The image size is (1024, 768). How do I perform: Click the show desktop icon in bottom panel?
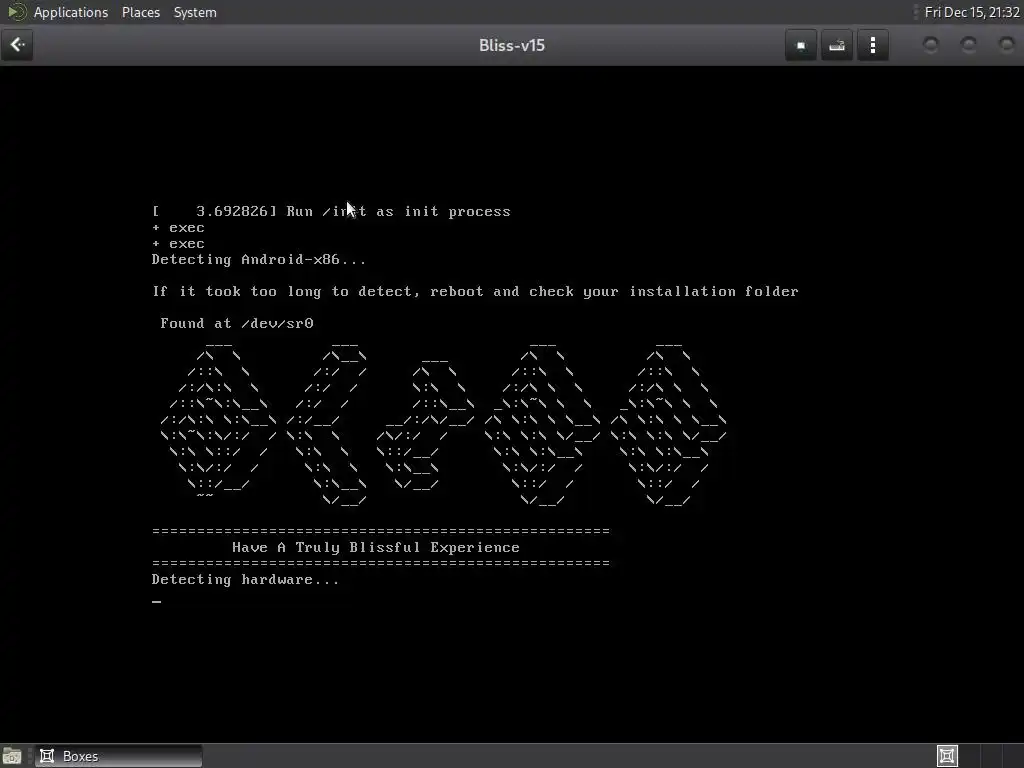11,756
